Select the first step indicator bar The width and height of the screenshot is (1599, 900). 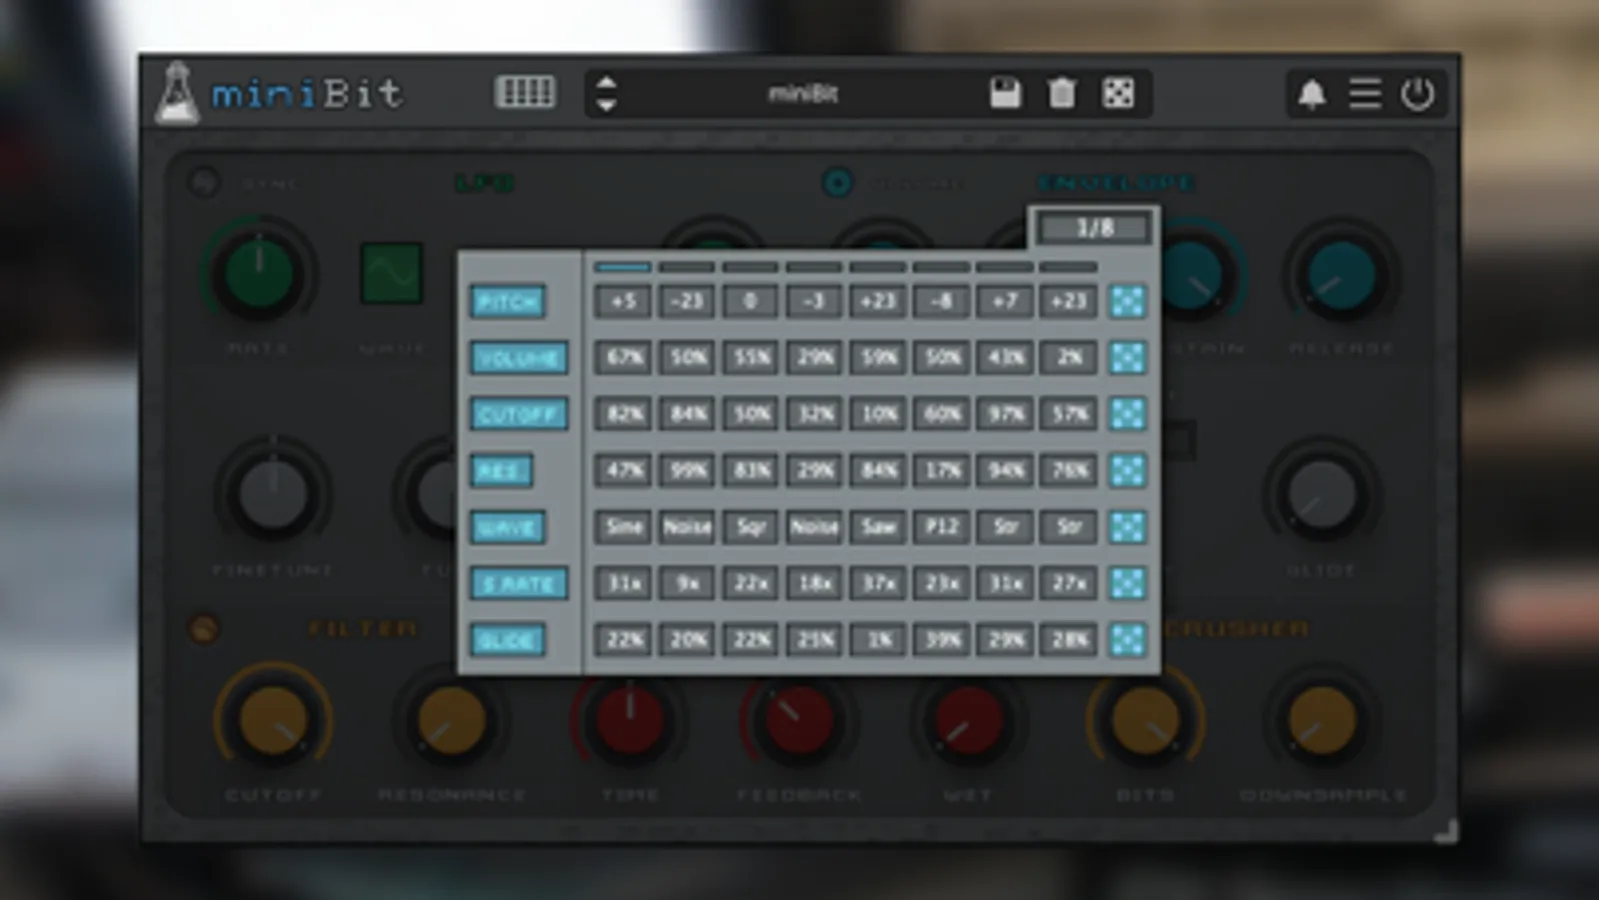click(x=624, y=267)
